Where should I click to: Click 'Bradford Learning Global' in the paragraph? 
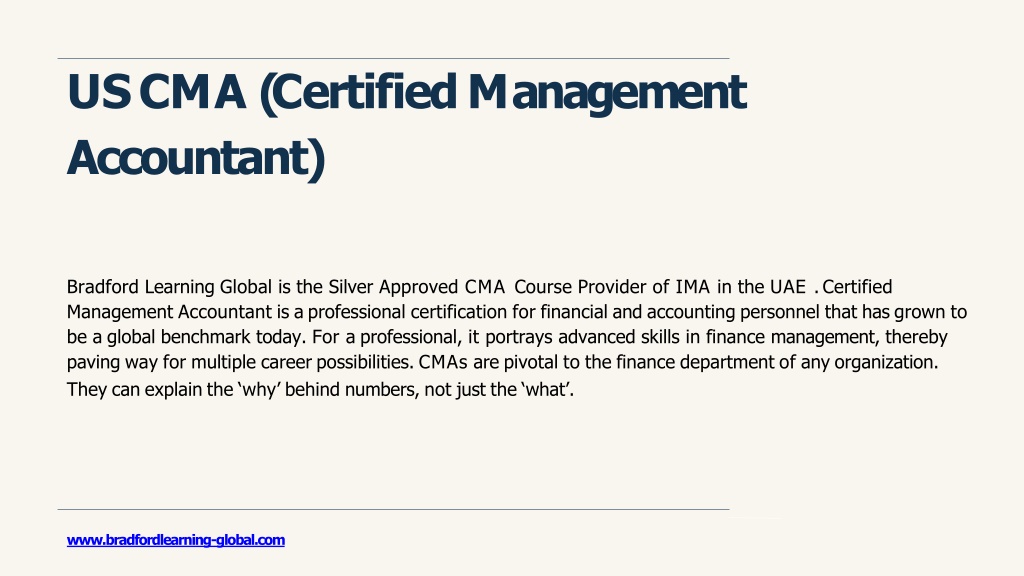pyautogui.click(x=169, y=287)
